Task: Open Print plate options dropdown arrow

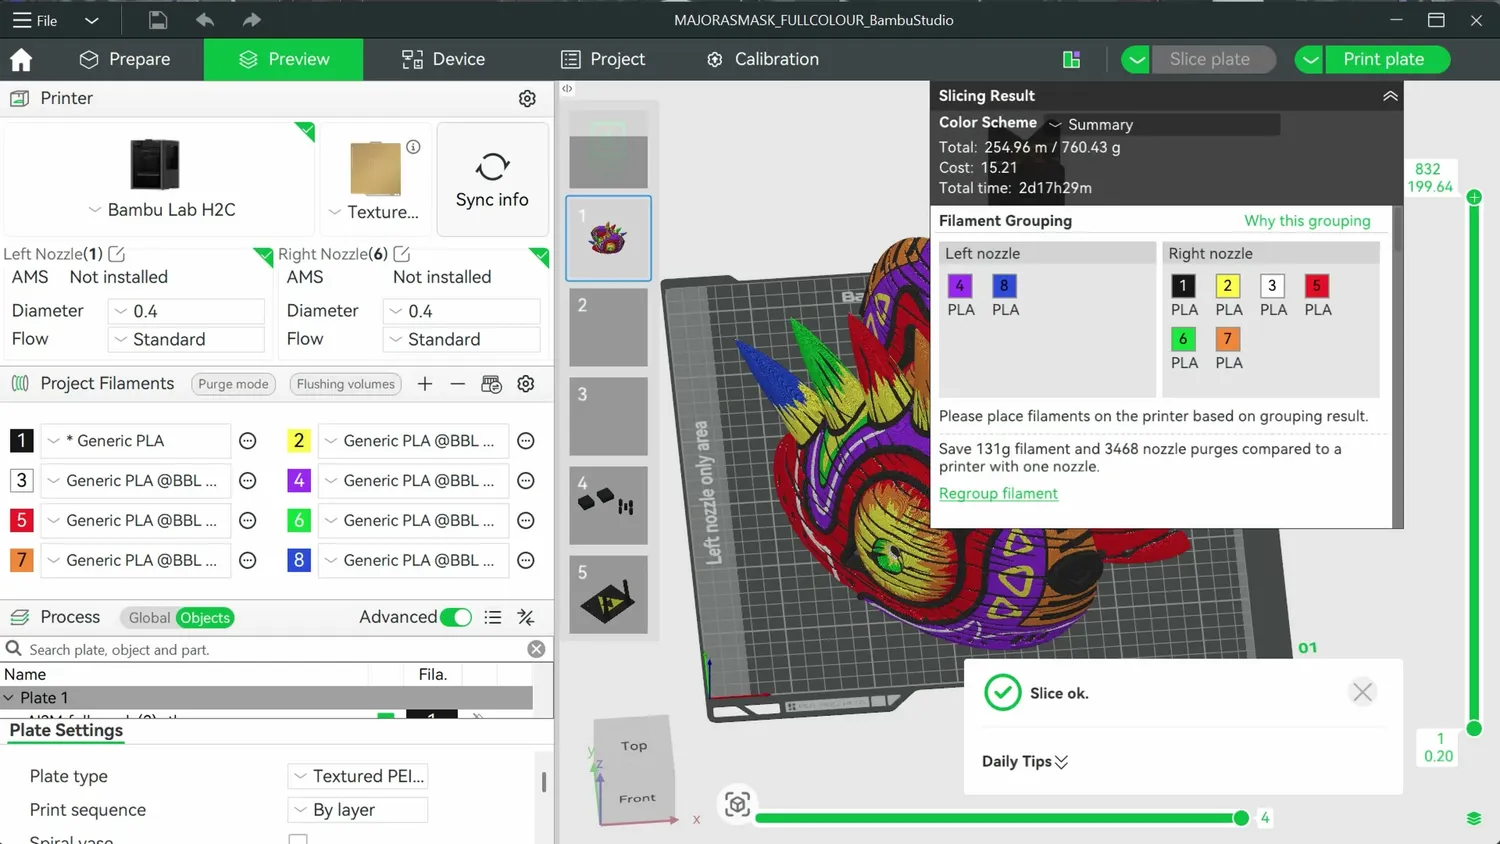Action: [1309, 60]
